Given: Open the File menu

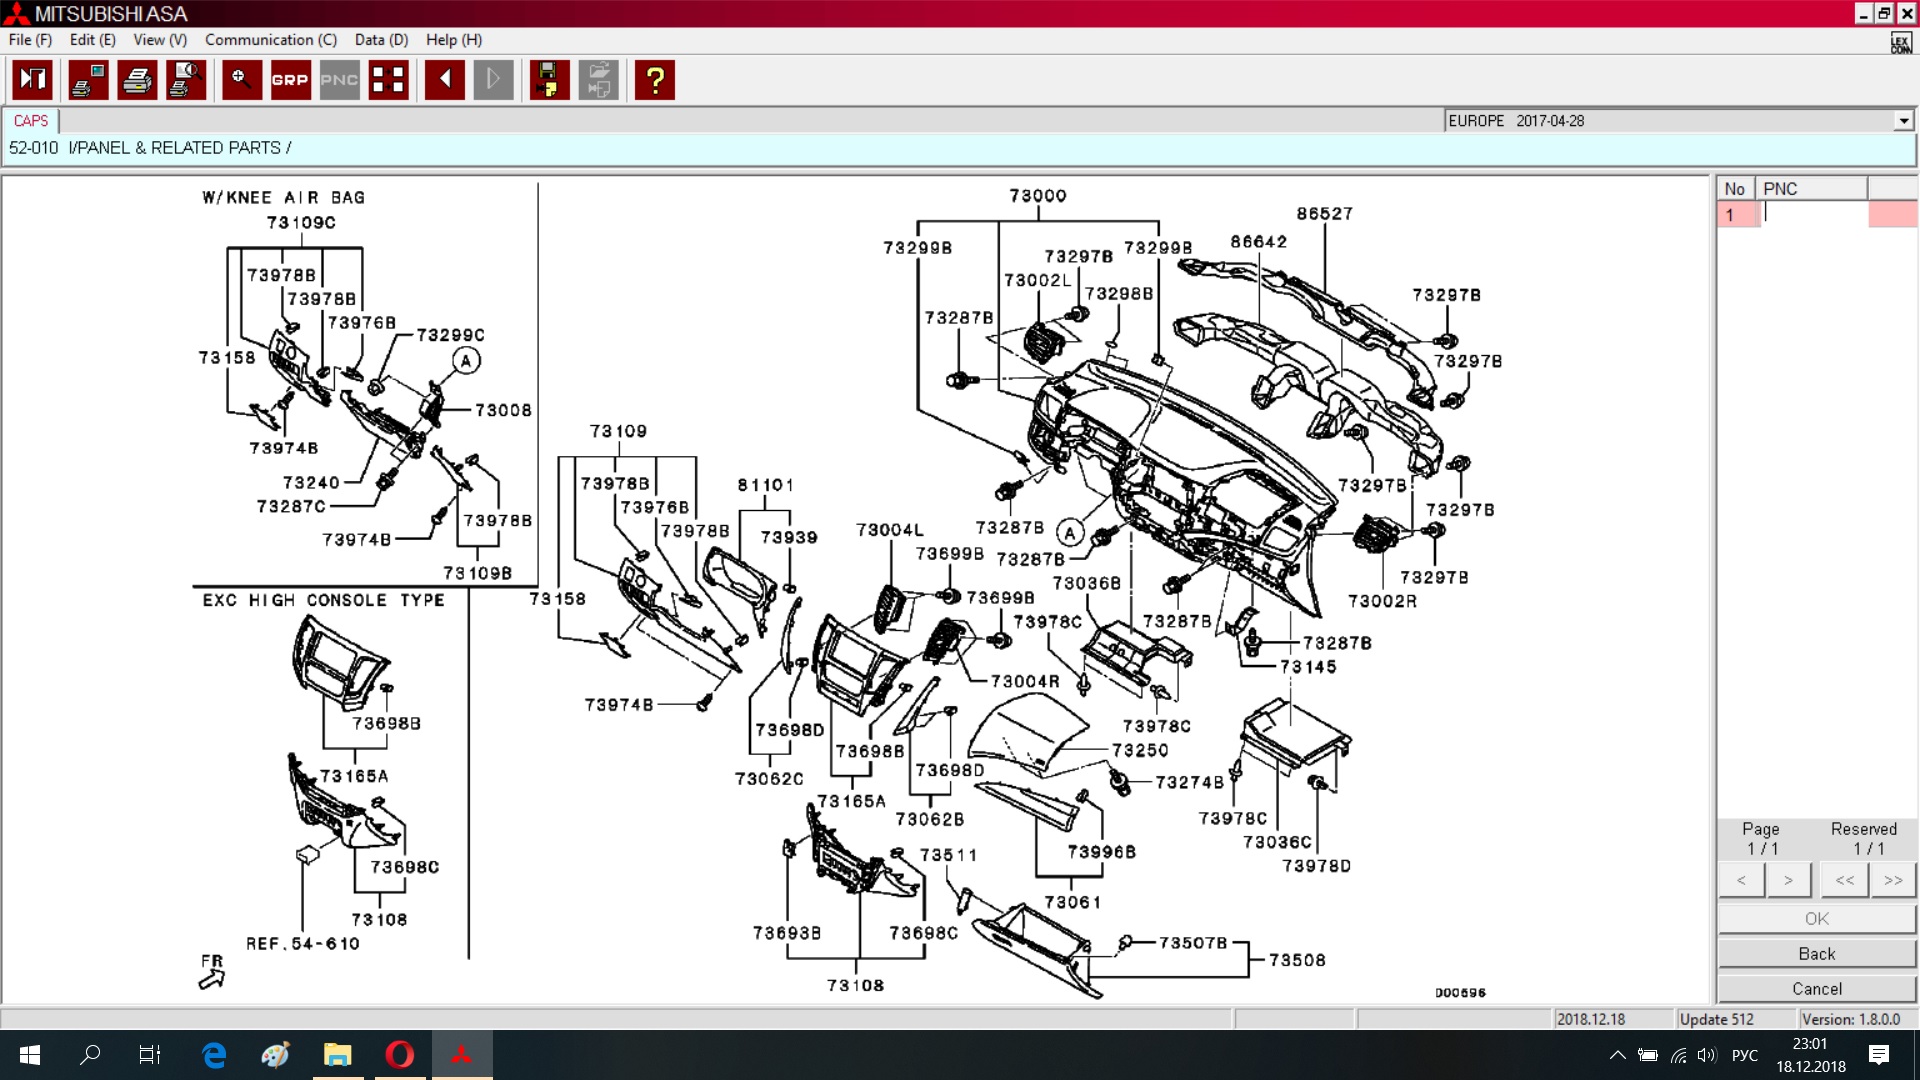Looking at the screenshot, I should (30, 40).
